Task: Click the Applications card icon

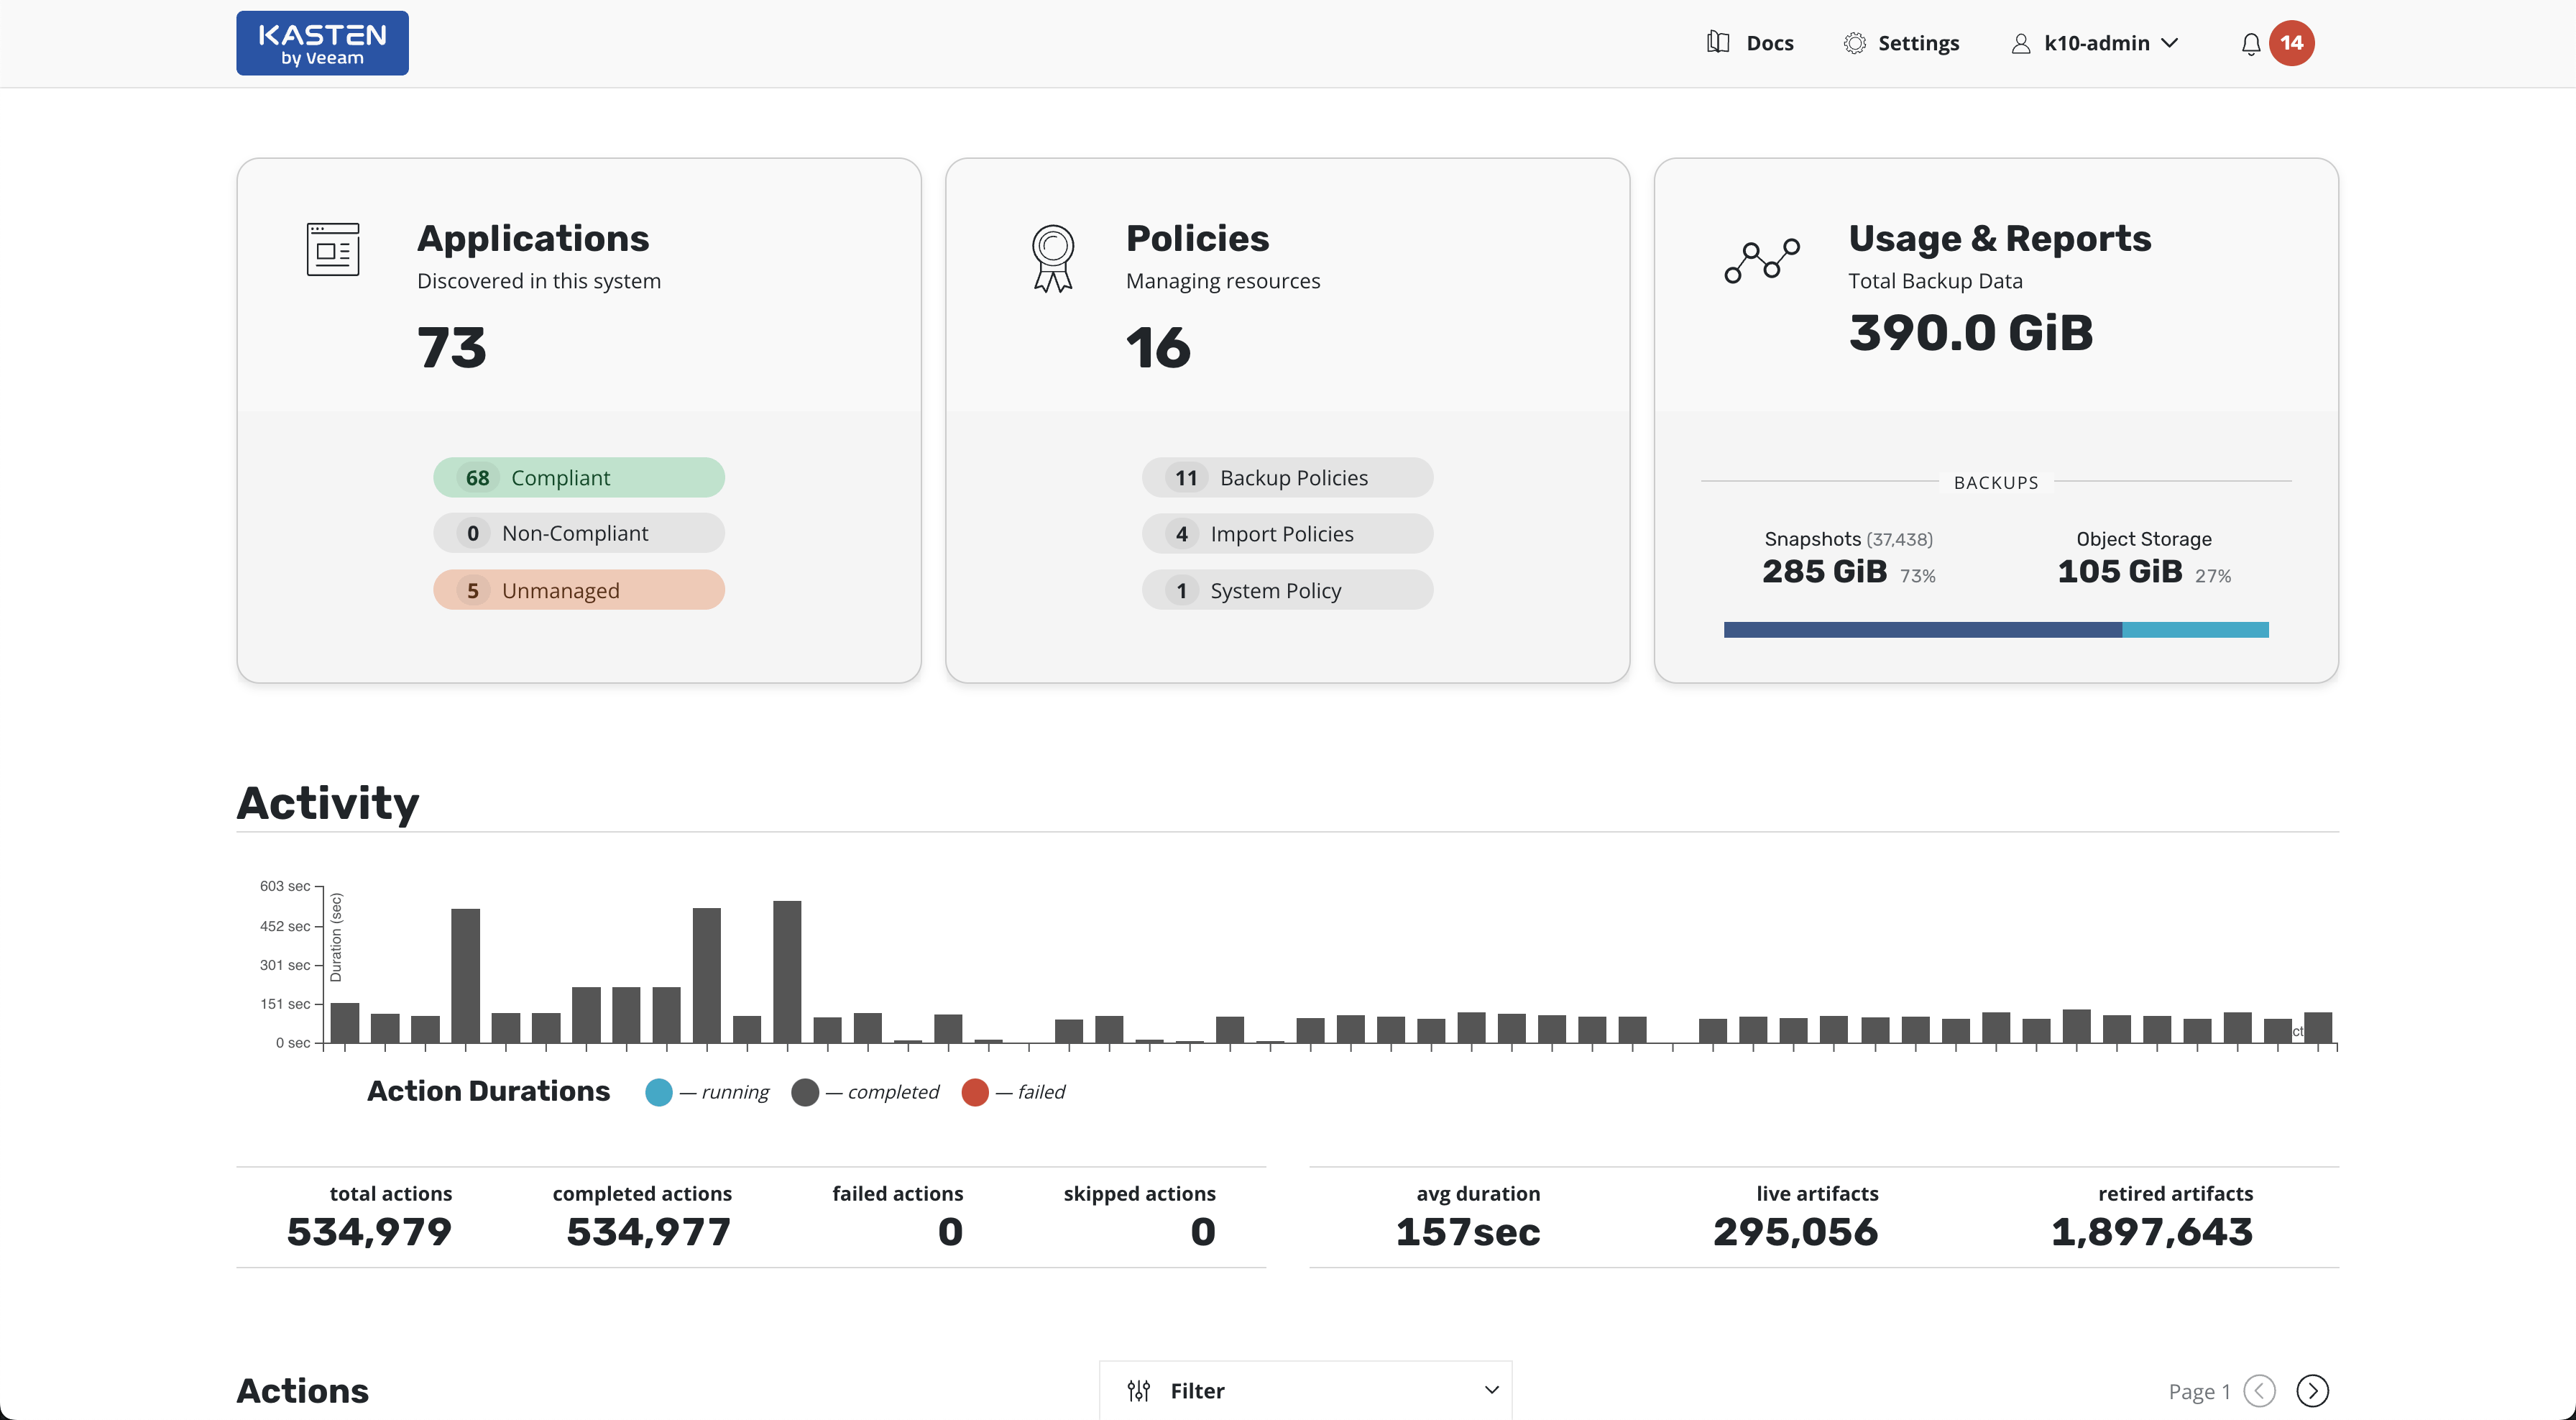Action: (x=332, y=249)
